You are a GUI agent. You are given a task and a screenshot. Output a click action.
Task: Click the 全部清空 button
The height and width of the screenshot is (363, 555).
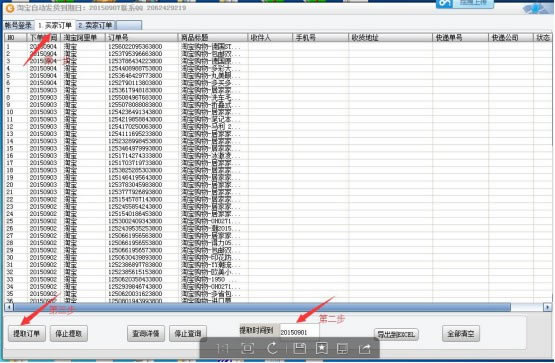pyautogui.click(x=461, y=333)
